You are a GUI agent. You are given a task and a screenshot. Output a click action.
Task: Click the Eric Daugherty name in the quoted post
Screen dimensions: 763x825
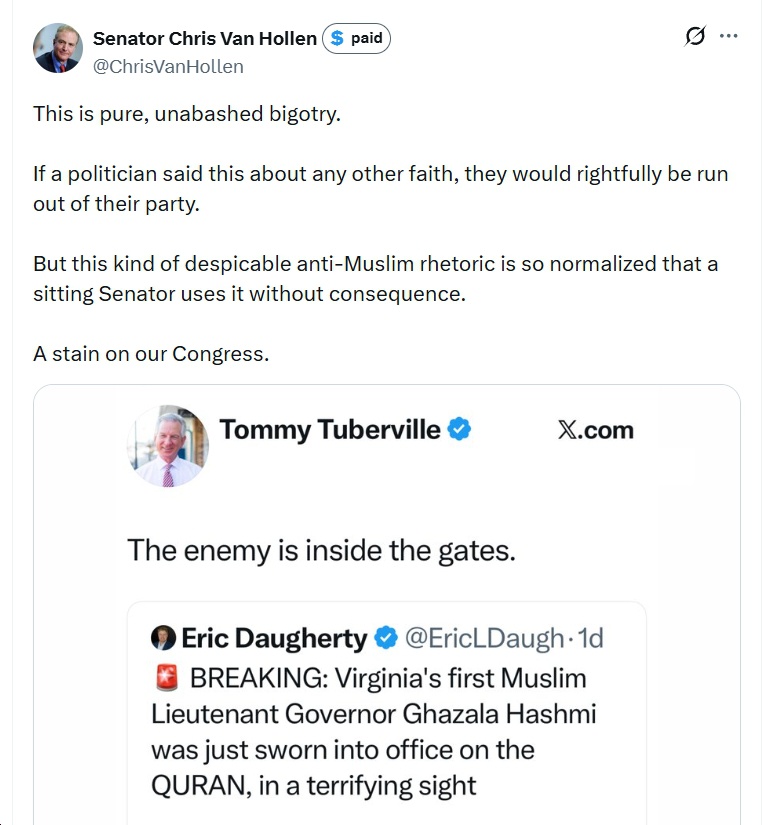click(273, 638)
